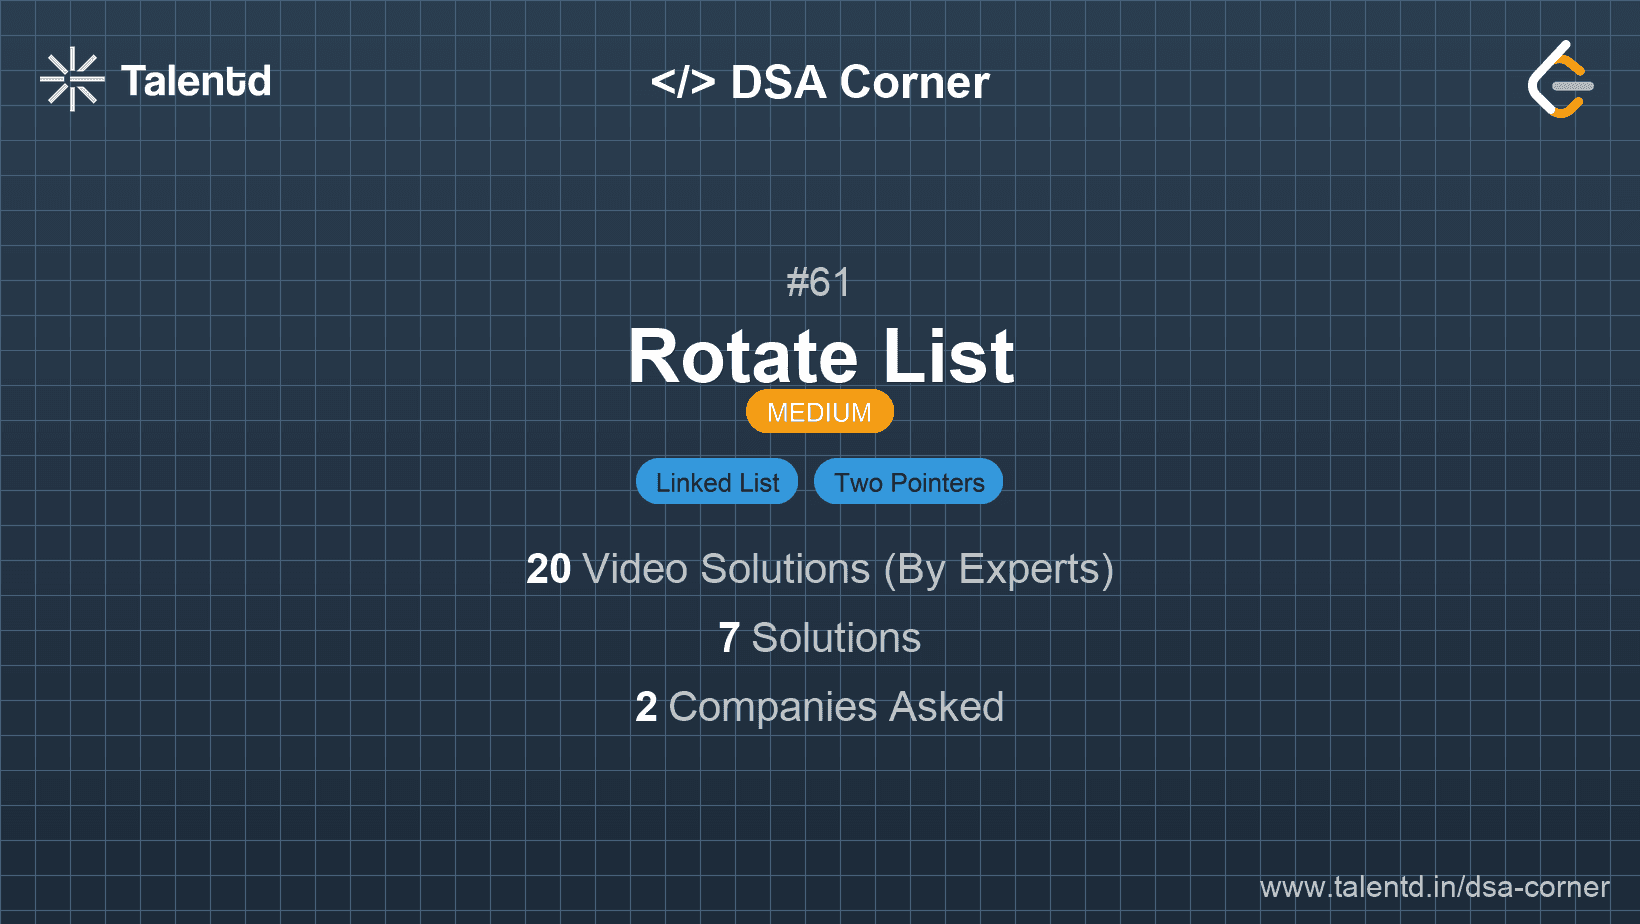Expand the Solutions count entry
The height and width of the screenshot is (924, 1640).
[x=820, y=638]
